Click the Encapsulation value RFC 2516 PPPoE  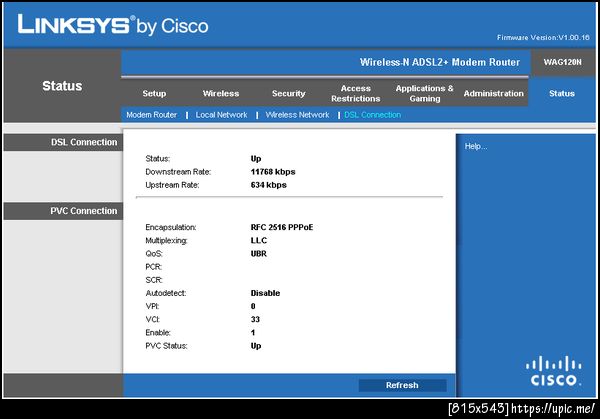click(282, 227)
